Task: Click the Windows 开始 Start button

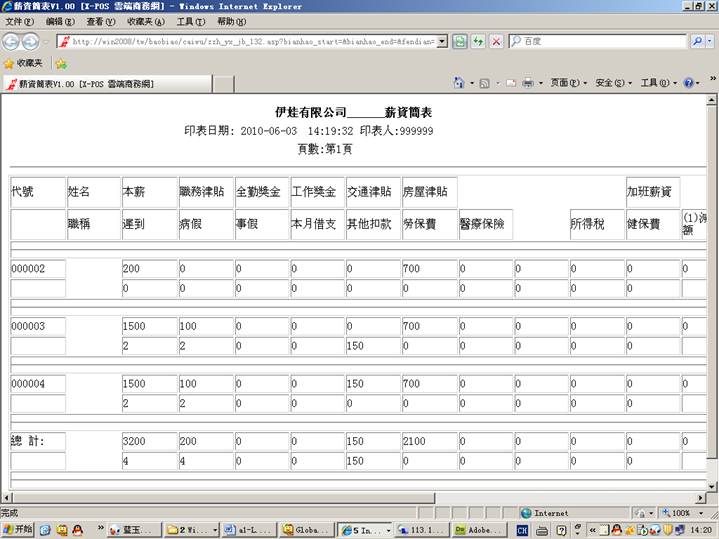Action: 18,529
